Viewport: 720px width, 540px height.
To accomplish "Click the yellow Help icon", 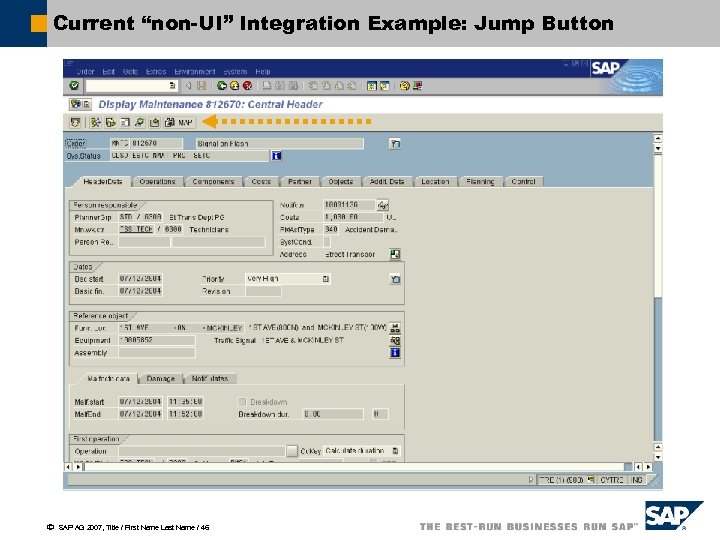I will (x=404, y=85).
